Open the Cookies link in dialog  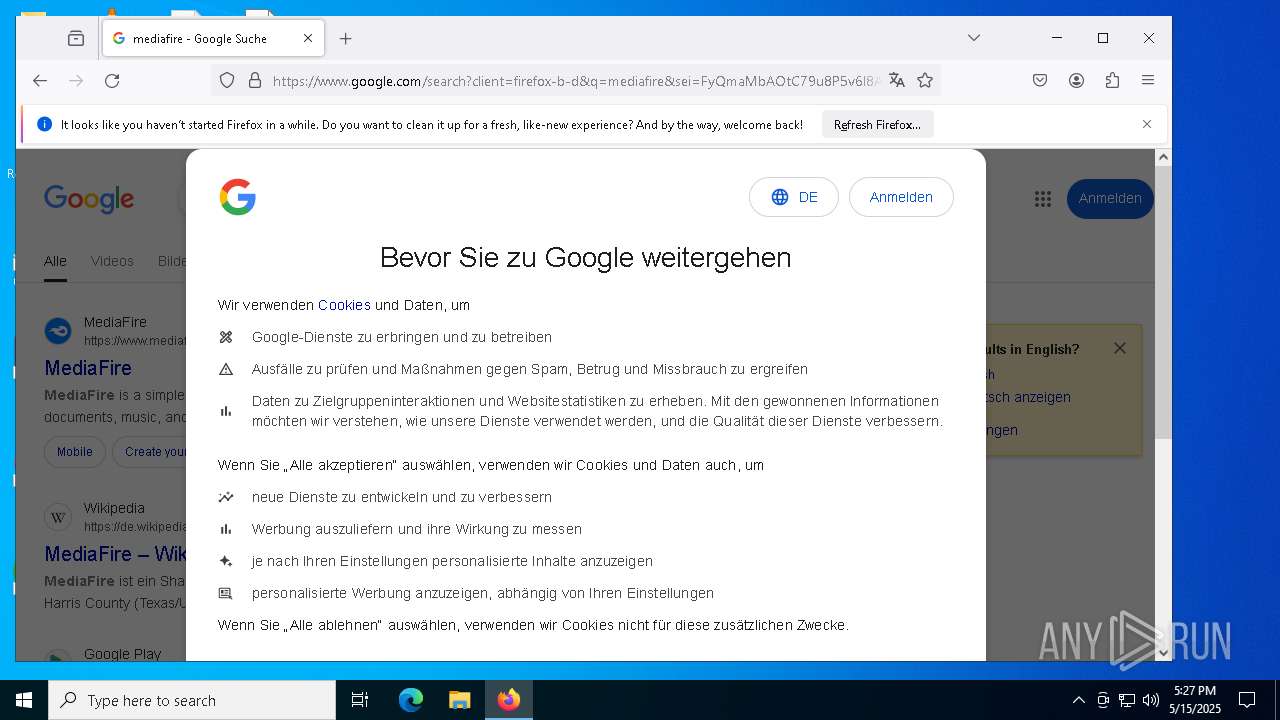pyautogui.click(x=344, y=305)
